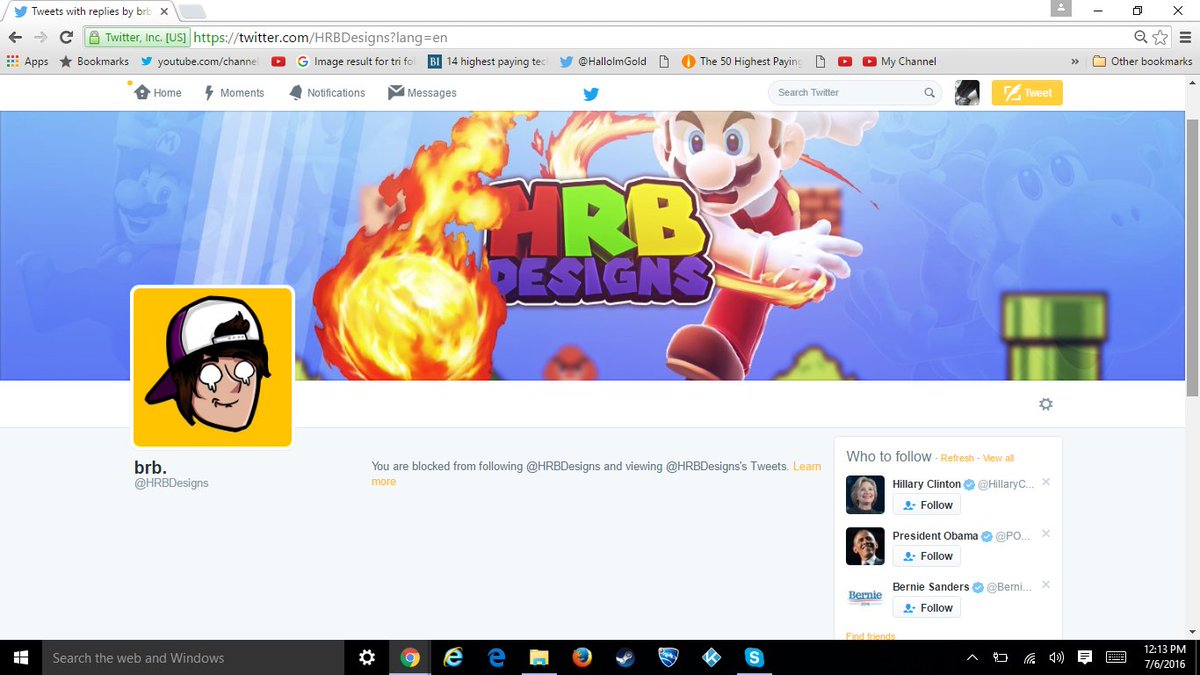Click the yellow Tweet button
Screen dimensions: 1200x675
1027,92
